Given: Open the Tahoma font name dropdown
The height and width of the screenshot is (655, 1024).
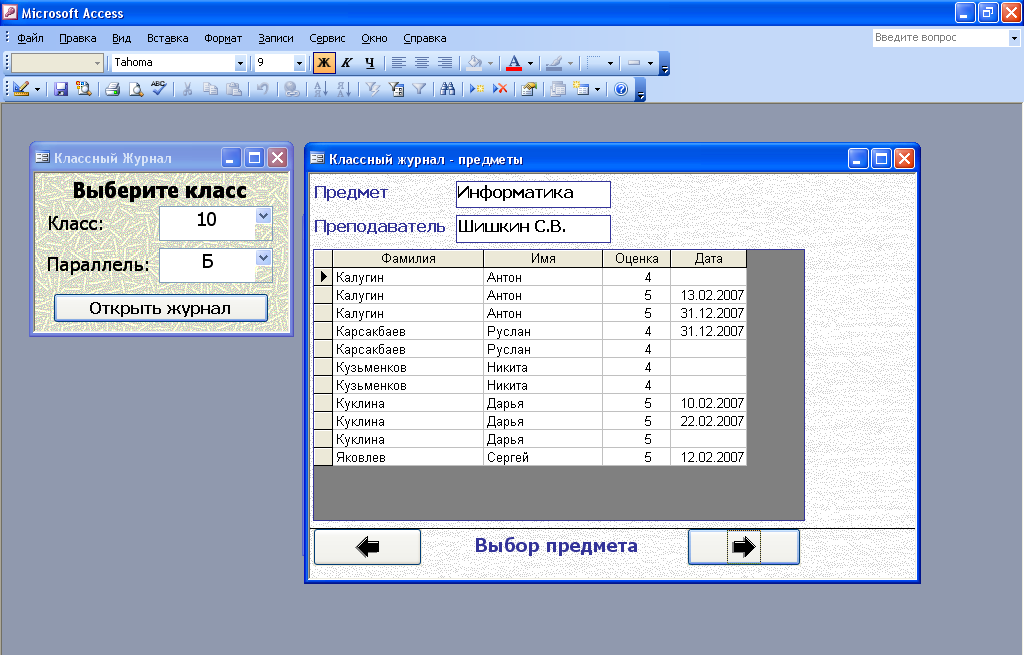Looking at the screenshot, I should [x=240, y=63].
